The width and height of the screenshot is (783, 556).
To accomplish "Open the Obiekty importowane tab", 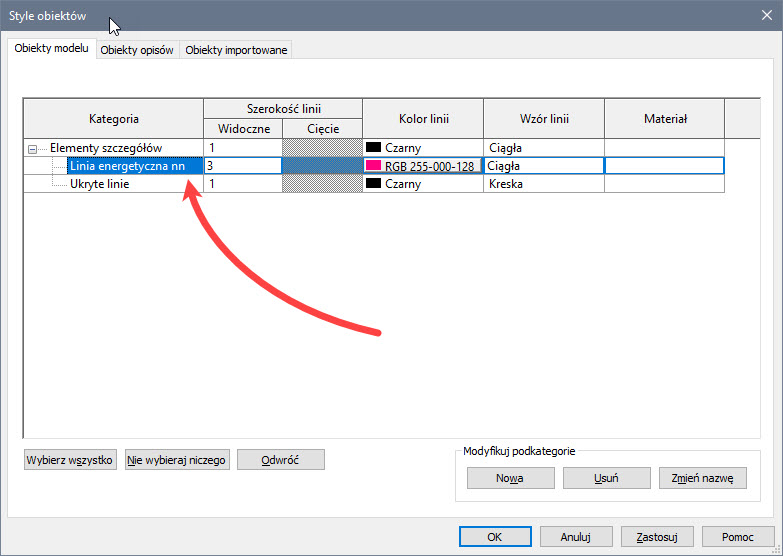I will coord(236,50).
